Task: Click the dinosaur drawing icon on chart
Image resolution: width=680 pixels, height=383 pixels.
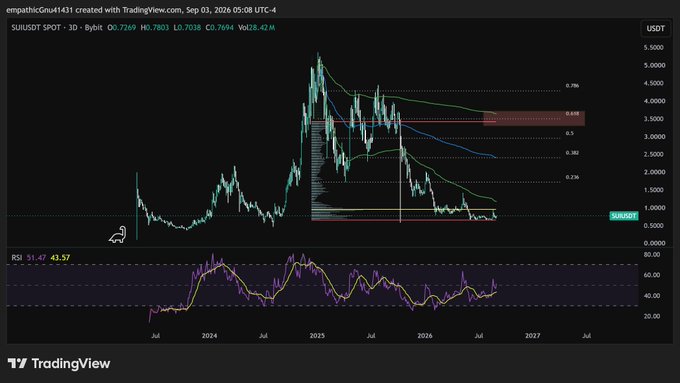Action: pos(118,235)
